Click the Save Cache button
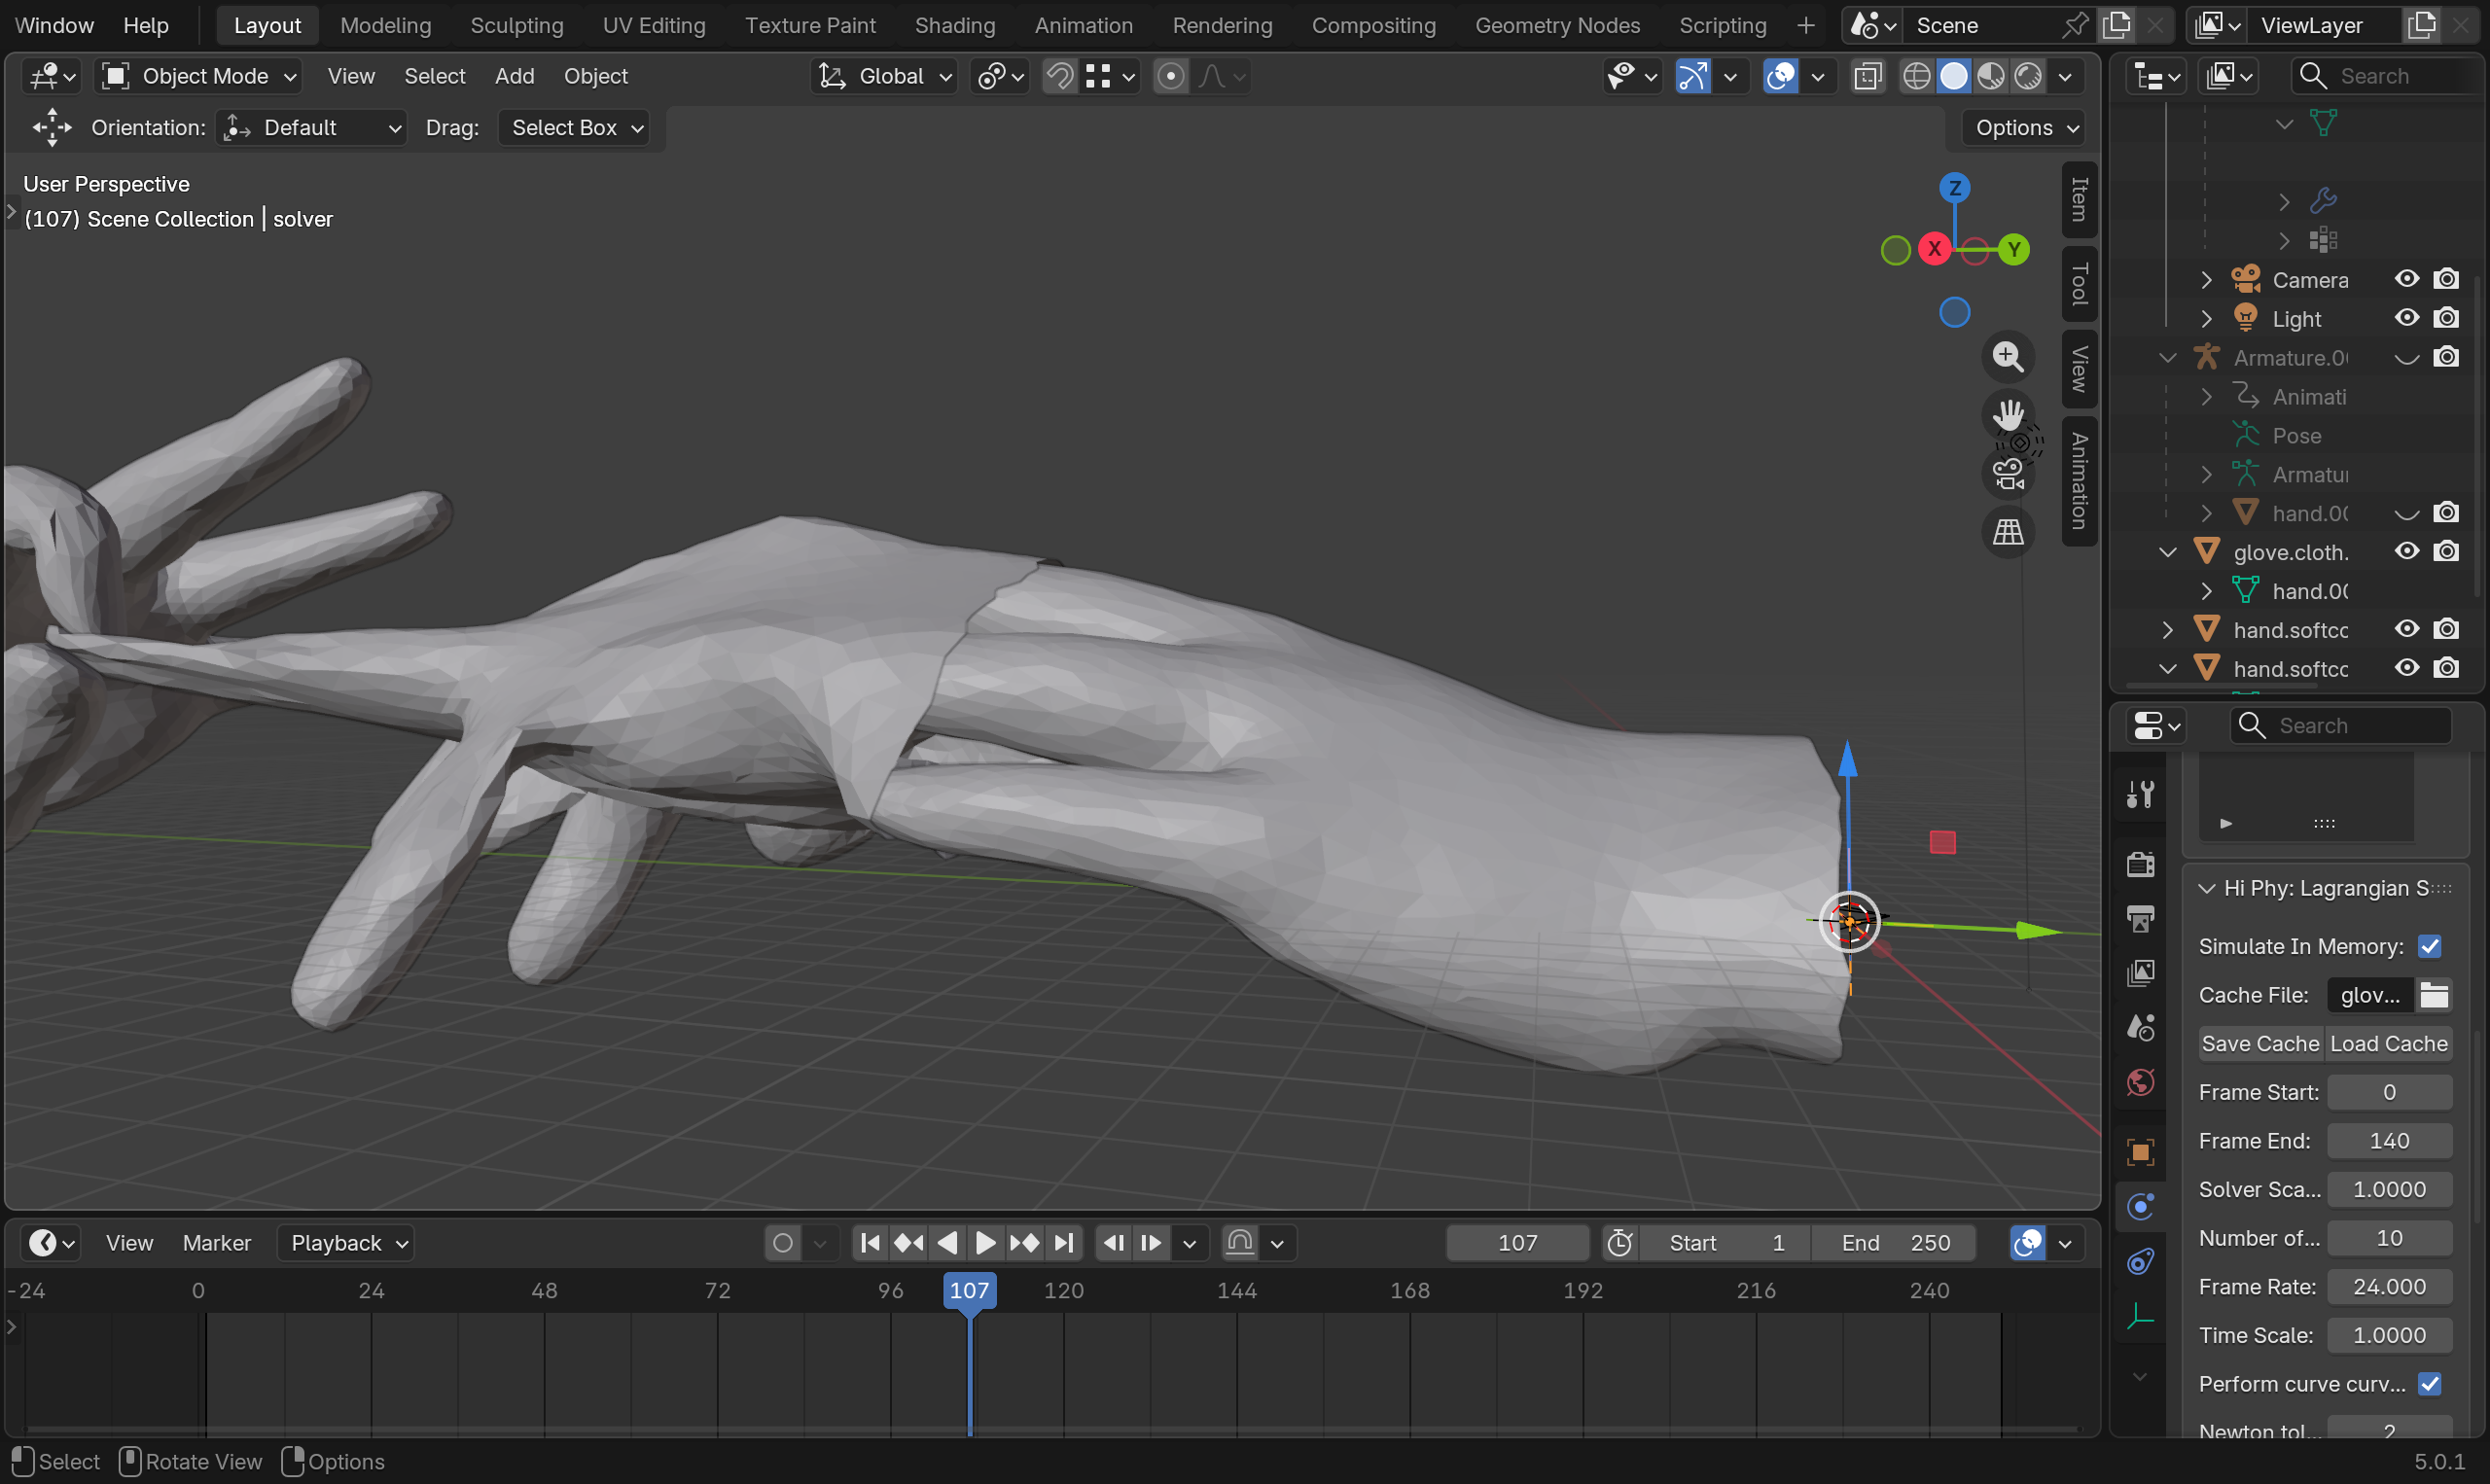The height and width of the screenshot is (1484, 2490). (2259, 1043)
